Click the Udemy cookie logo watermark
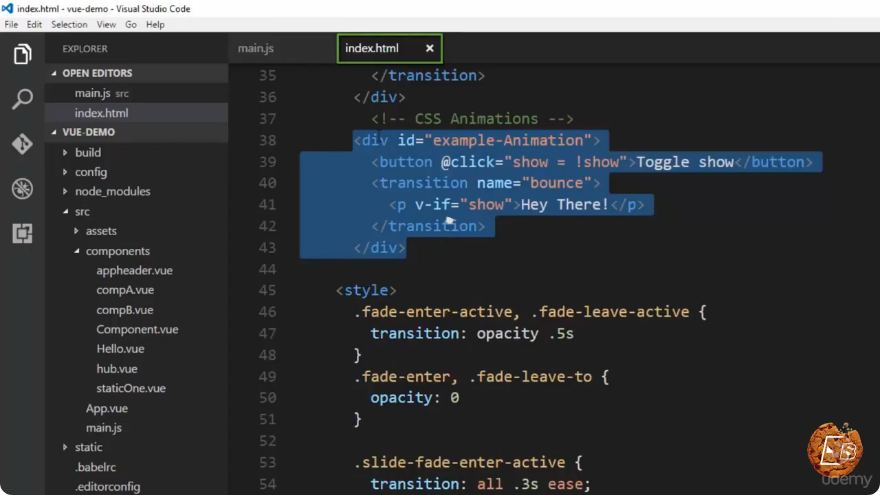The image size is (880, 495). pos(835,450)
